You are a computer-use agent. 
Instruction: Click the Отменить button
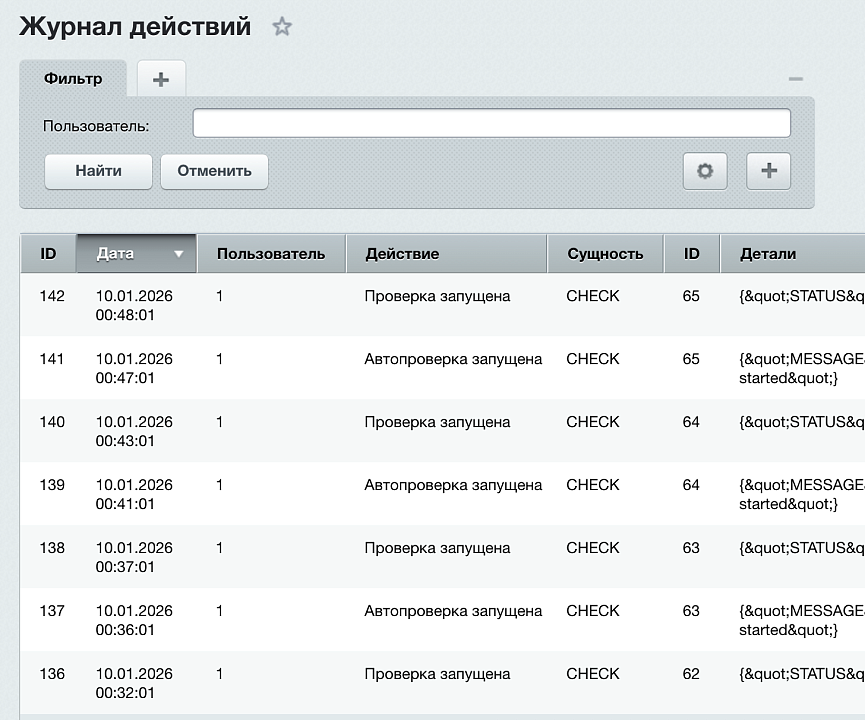(x=214, y=172)
